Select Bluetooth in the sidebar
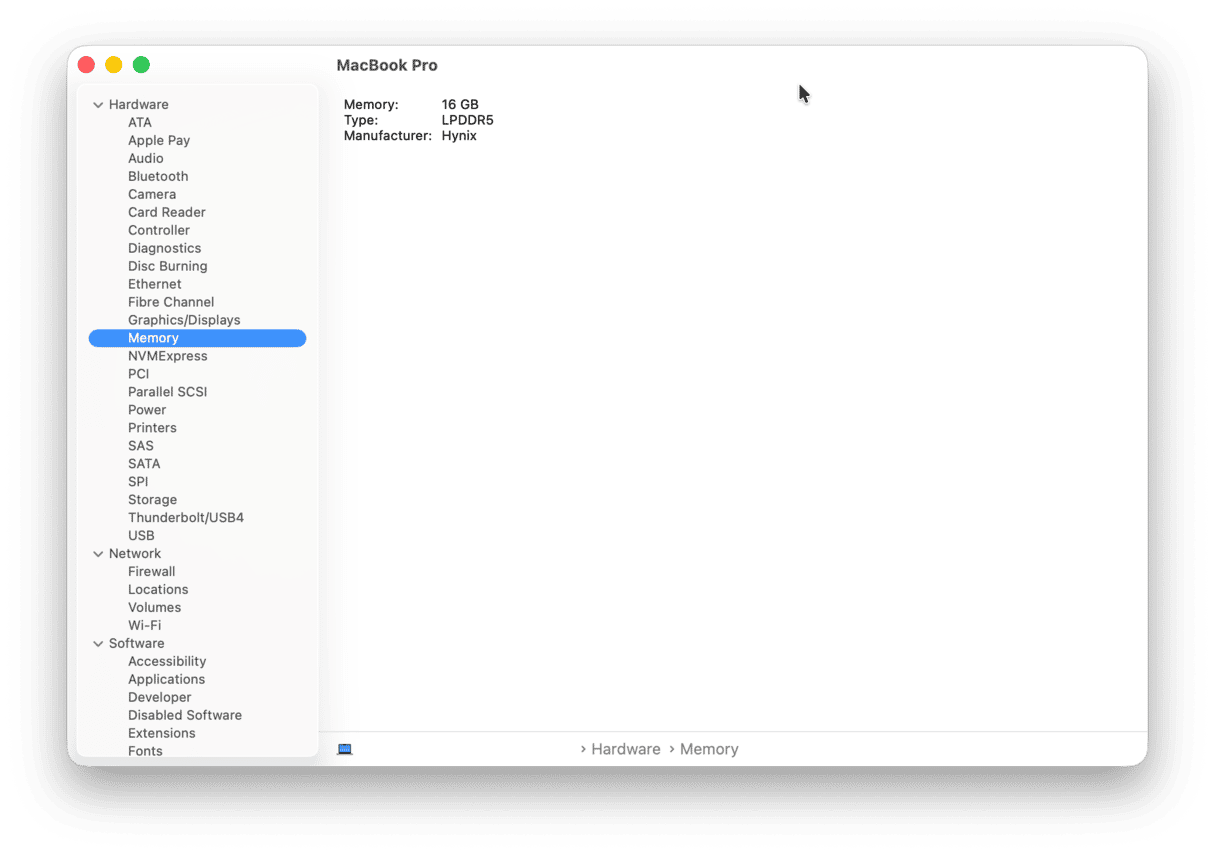This screenshot has width=1215, height=855. pos(158,176)
